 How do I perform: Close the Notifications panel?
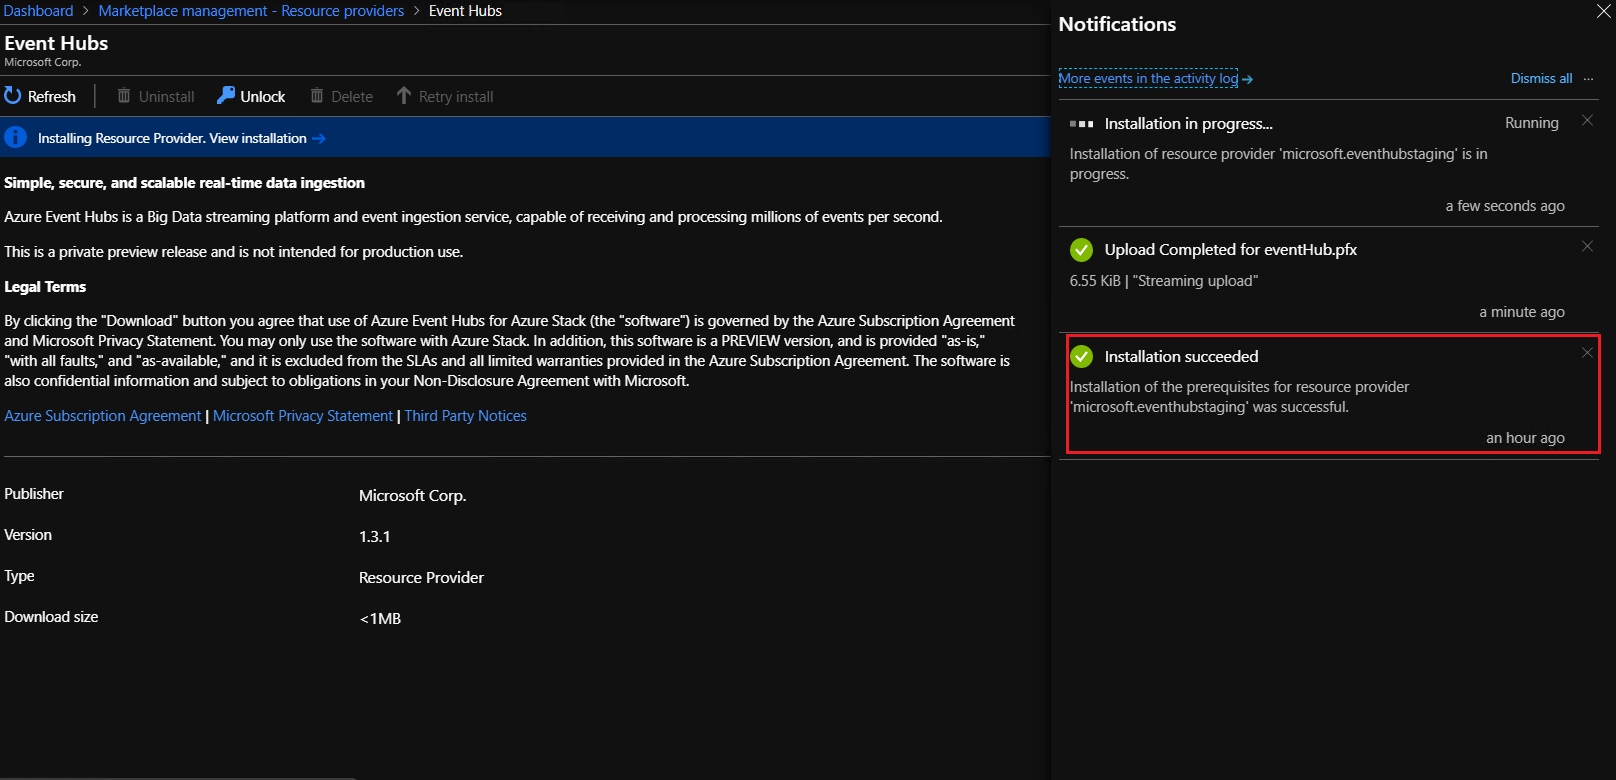[x=1603, y=11]
